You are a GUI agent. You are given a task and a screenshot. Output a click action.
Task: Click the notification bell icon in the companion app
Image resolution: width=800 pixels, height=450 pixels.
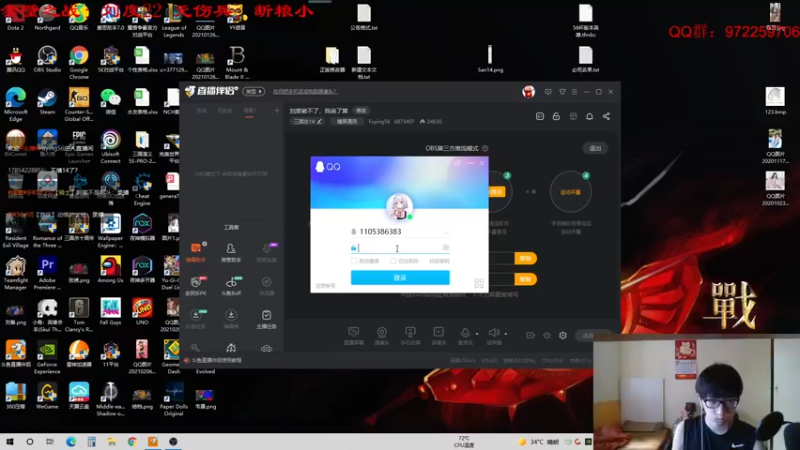(589, 116)
